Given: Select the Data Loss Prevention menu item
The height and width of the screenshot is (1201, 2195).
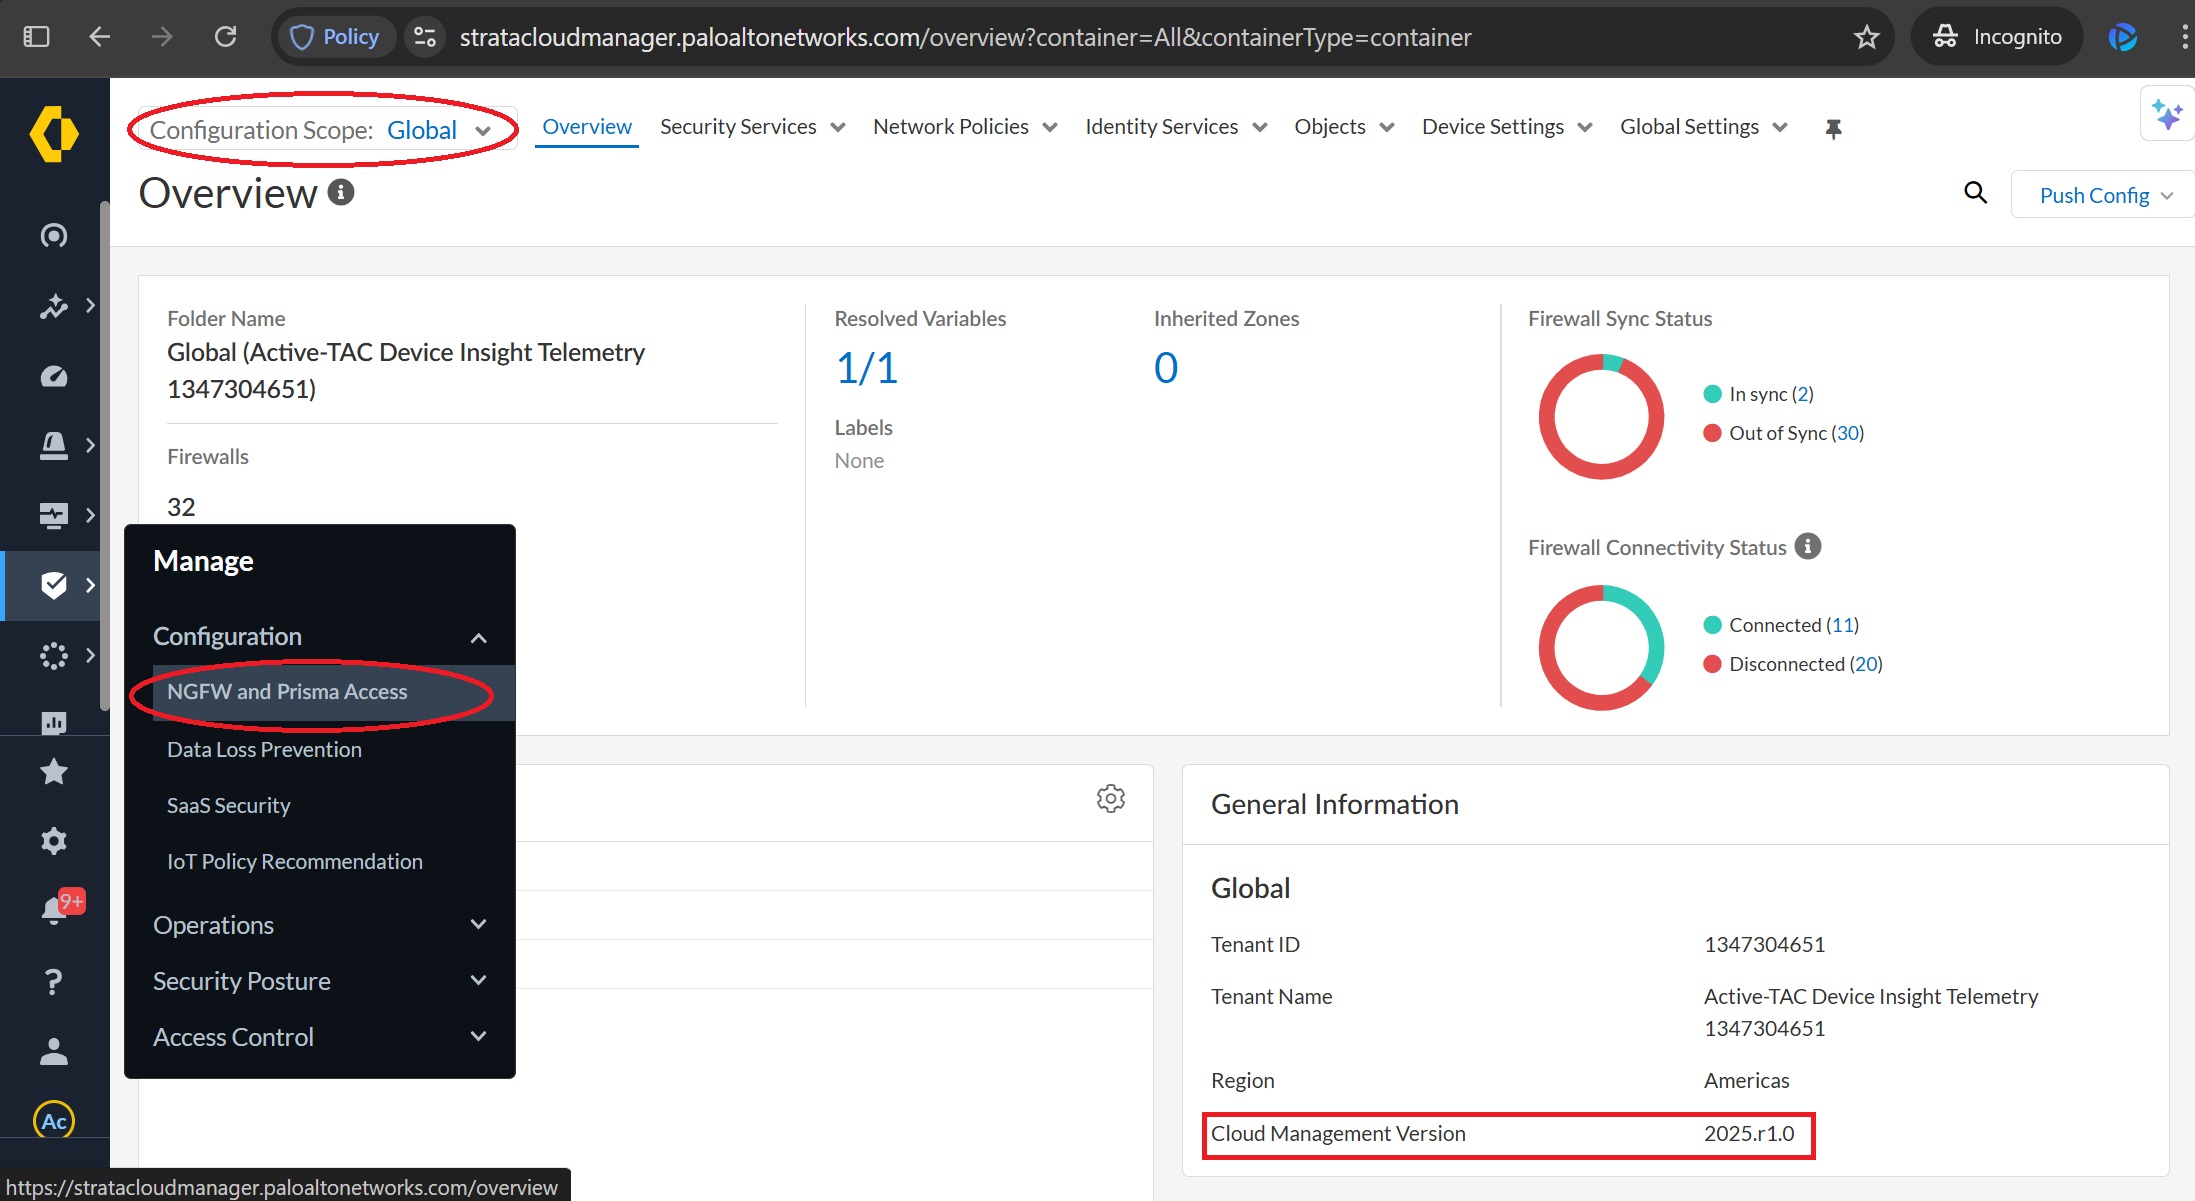Looking at the screenshot, I should pyautogui.click(x=264, y=749).
